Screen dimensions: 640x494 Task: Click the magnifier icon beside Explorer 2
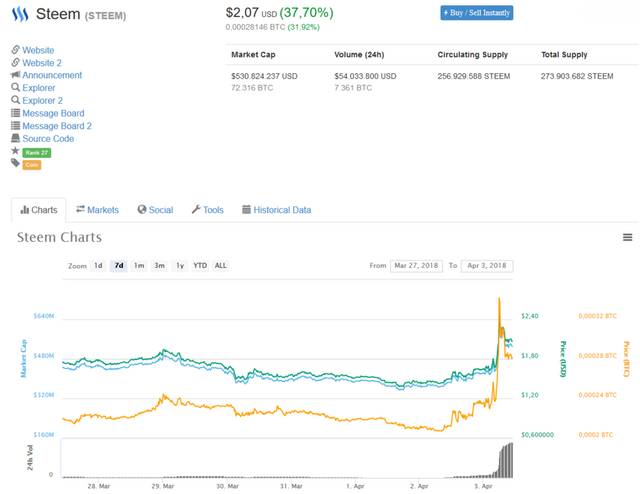pyautogui.click(x=16, y=100)
